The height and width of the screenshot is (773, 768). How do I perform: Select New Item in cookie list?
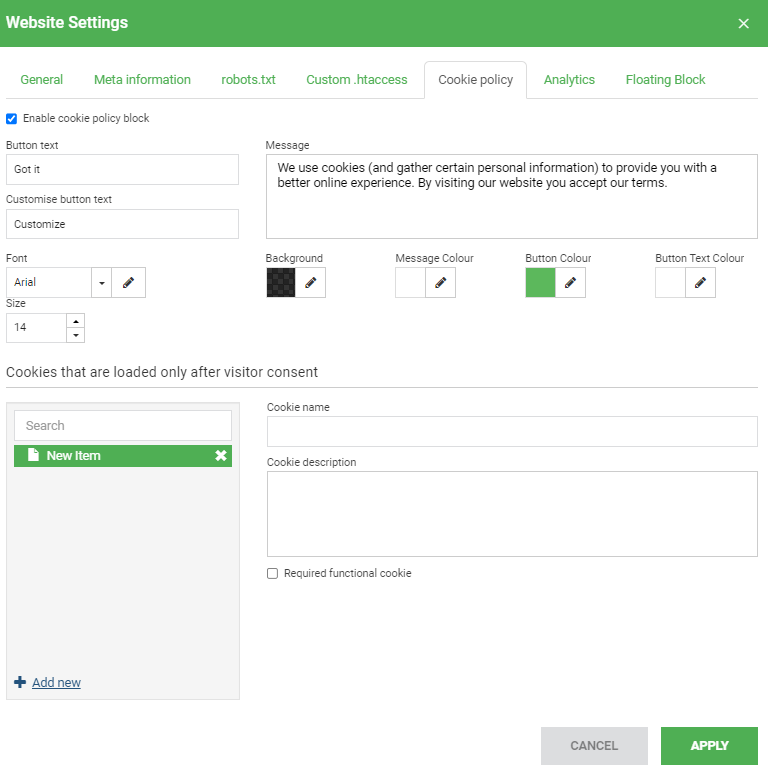coord(110,456)
